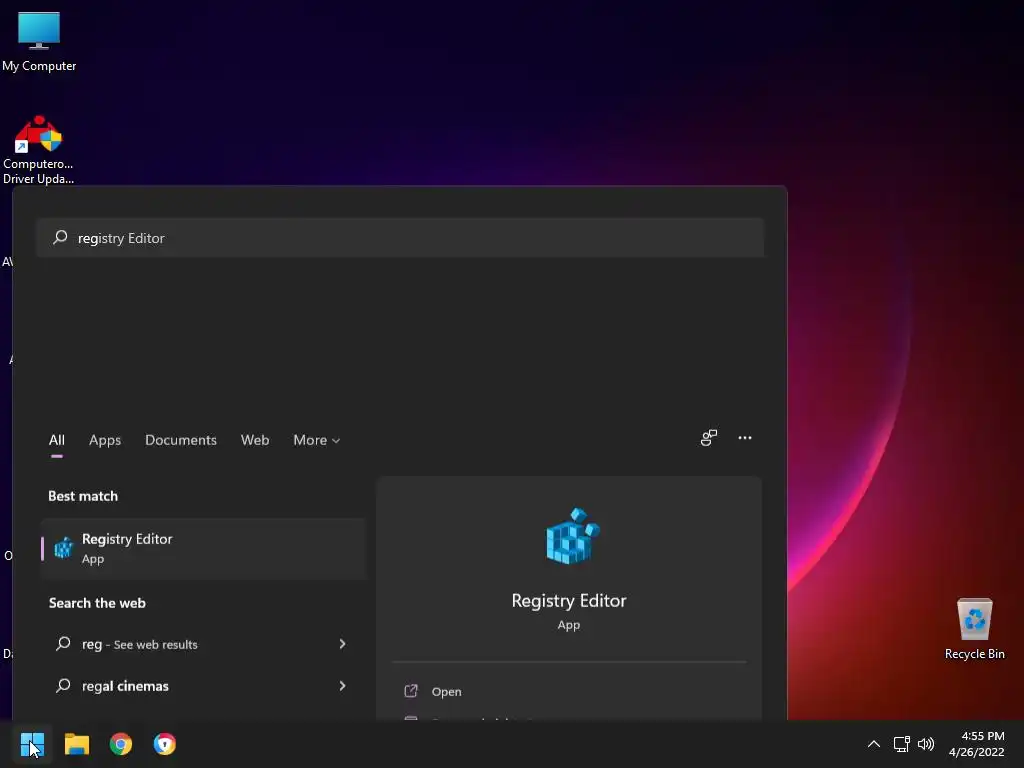Click magnifier icon beside regal cinemas

pos(63,685)
